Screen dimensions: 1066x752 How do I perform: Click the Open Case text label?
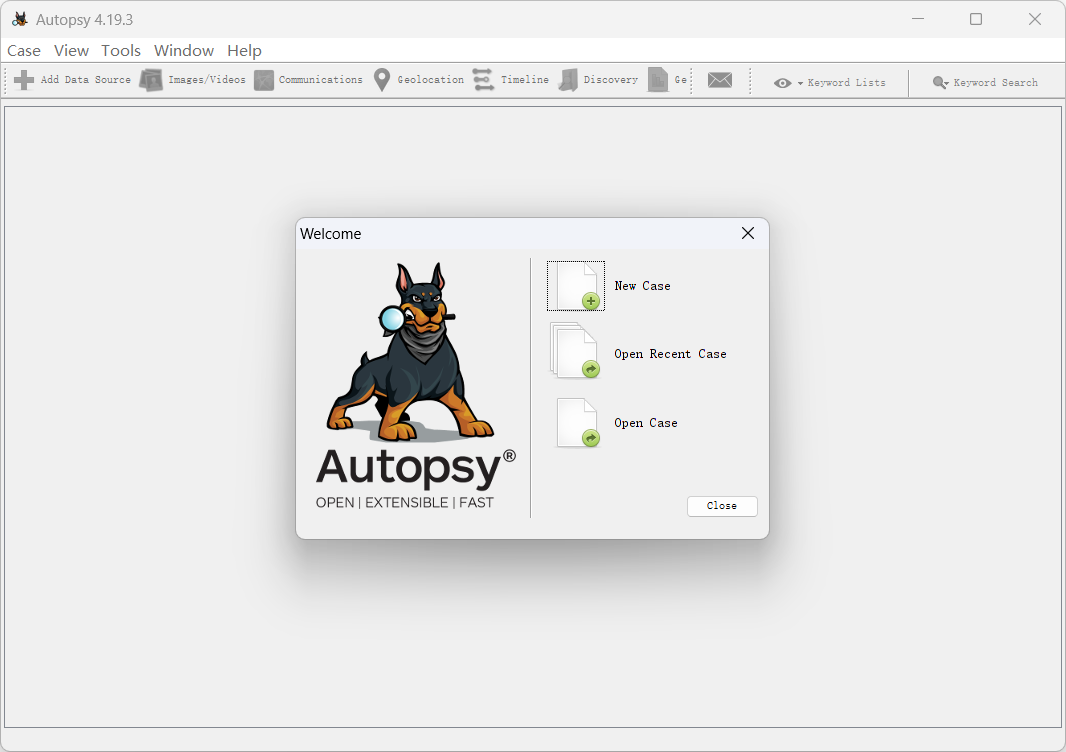(x=646, y=423)
